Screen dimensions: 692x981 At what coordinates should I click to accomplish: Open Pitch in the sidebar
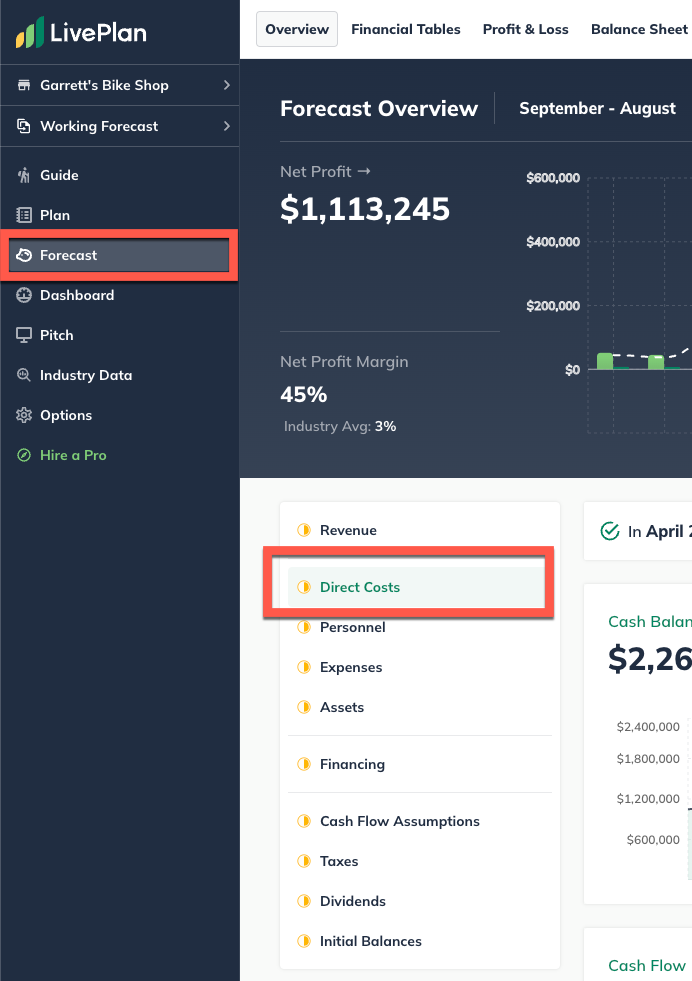120,335
